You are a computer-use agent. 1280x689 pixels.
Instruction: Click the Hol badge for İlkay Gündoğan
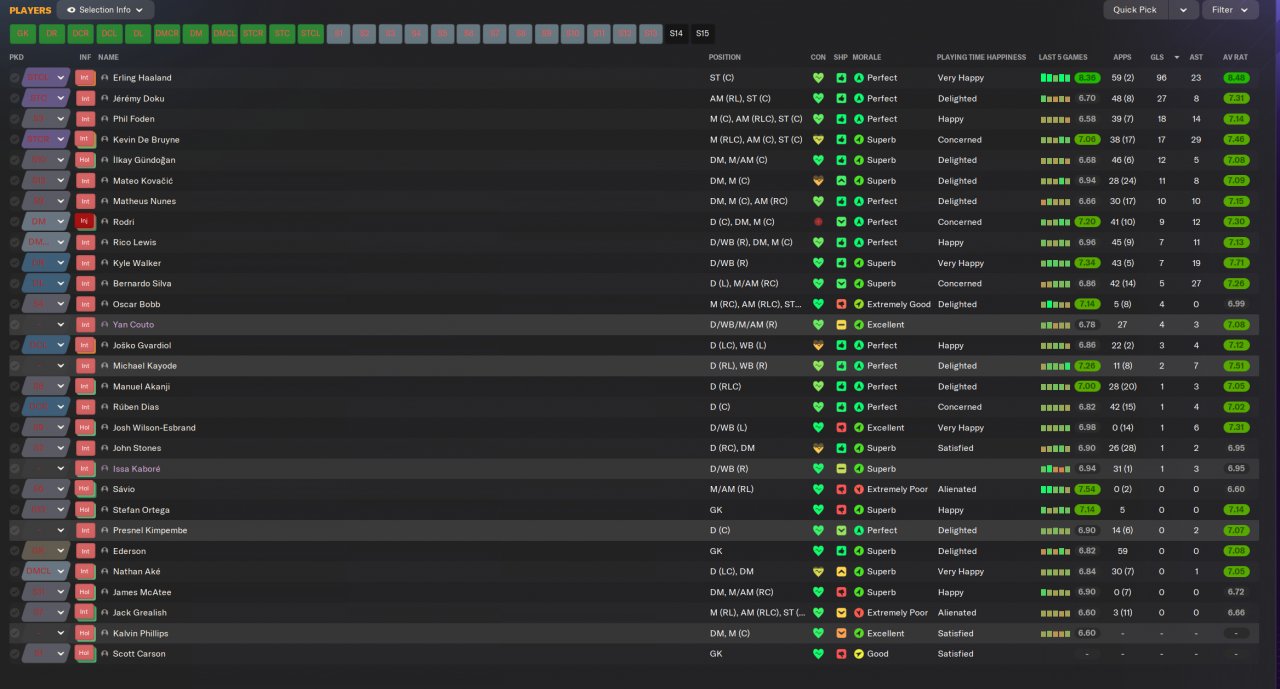85,160
